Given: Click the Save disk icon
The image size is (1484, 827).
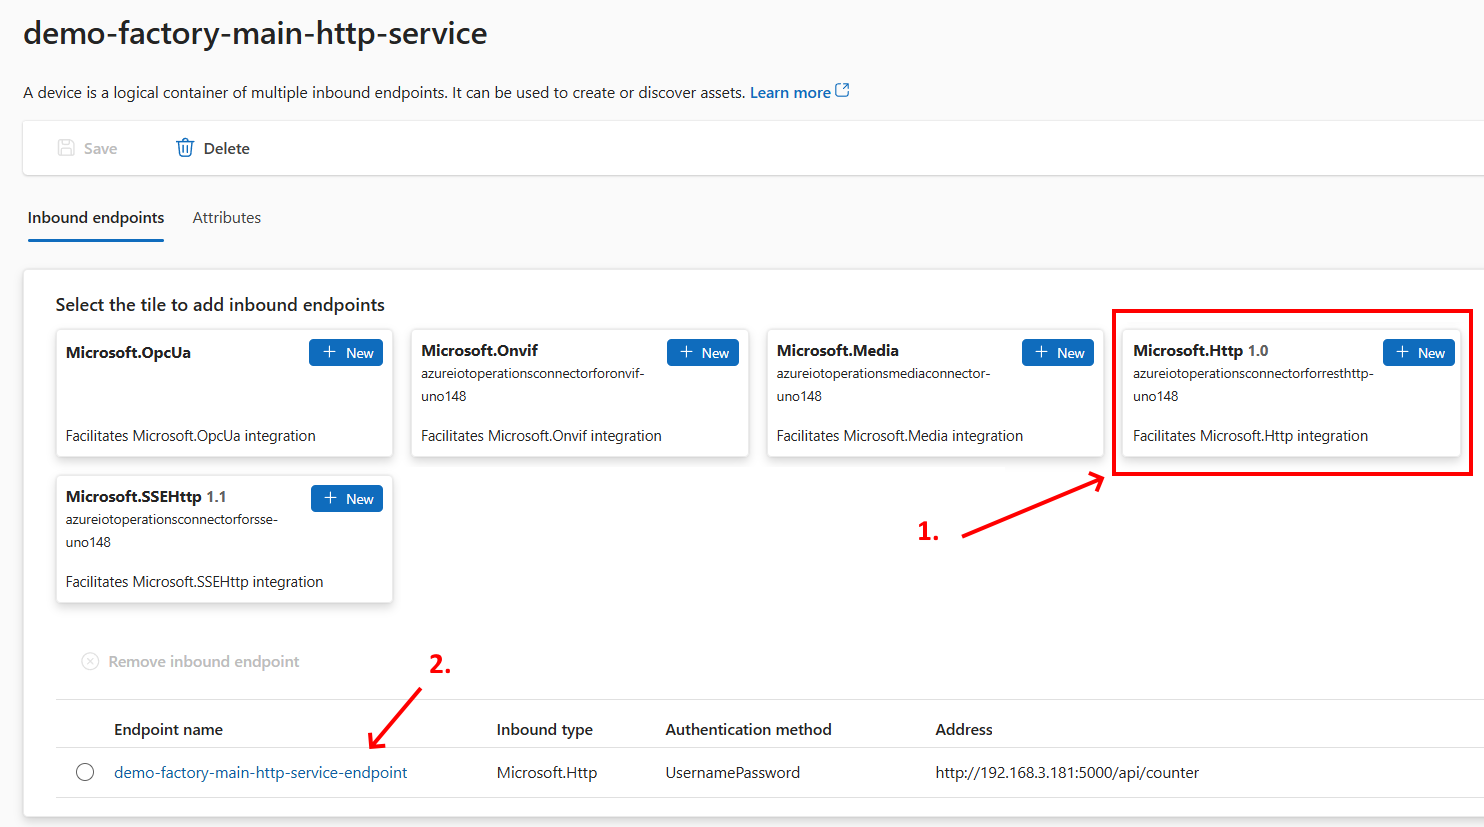Looking at the screenshot, I should point(66,148).
